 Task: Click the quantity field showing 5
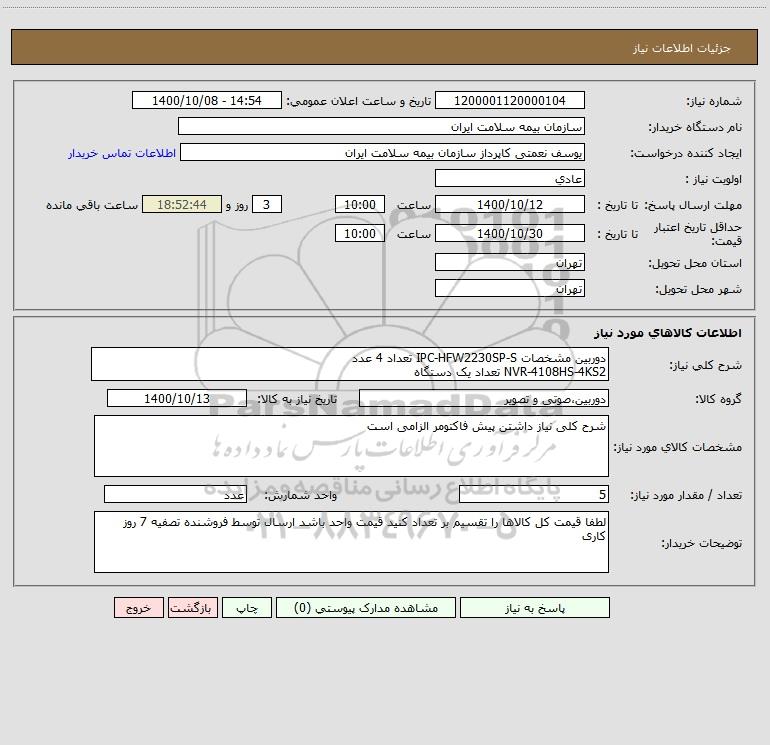(x=534, y=494)
